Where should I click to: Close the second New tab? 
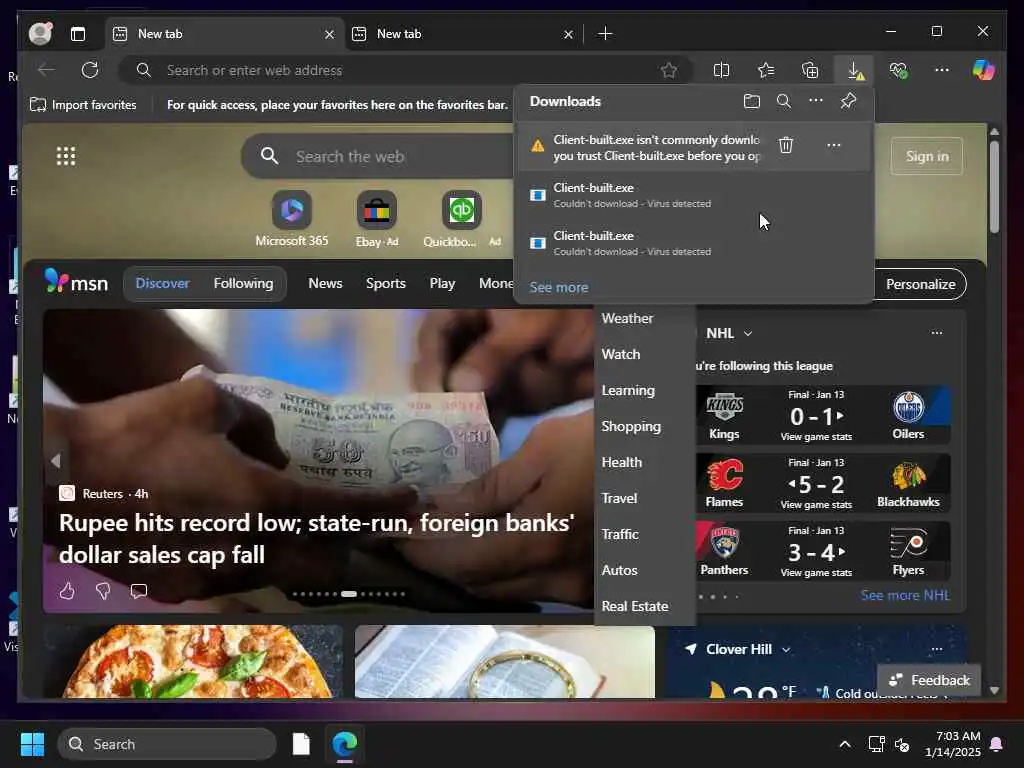(x=569, y=34)
